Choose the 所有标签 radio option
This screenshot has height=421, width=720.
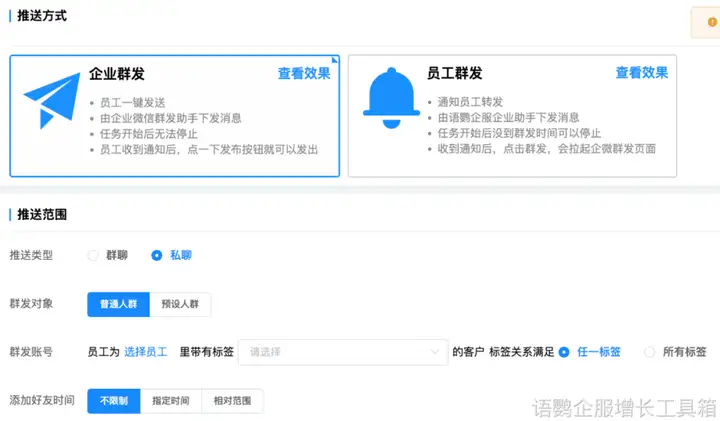click(650, 352)
